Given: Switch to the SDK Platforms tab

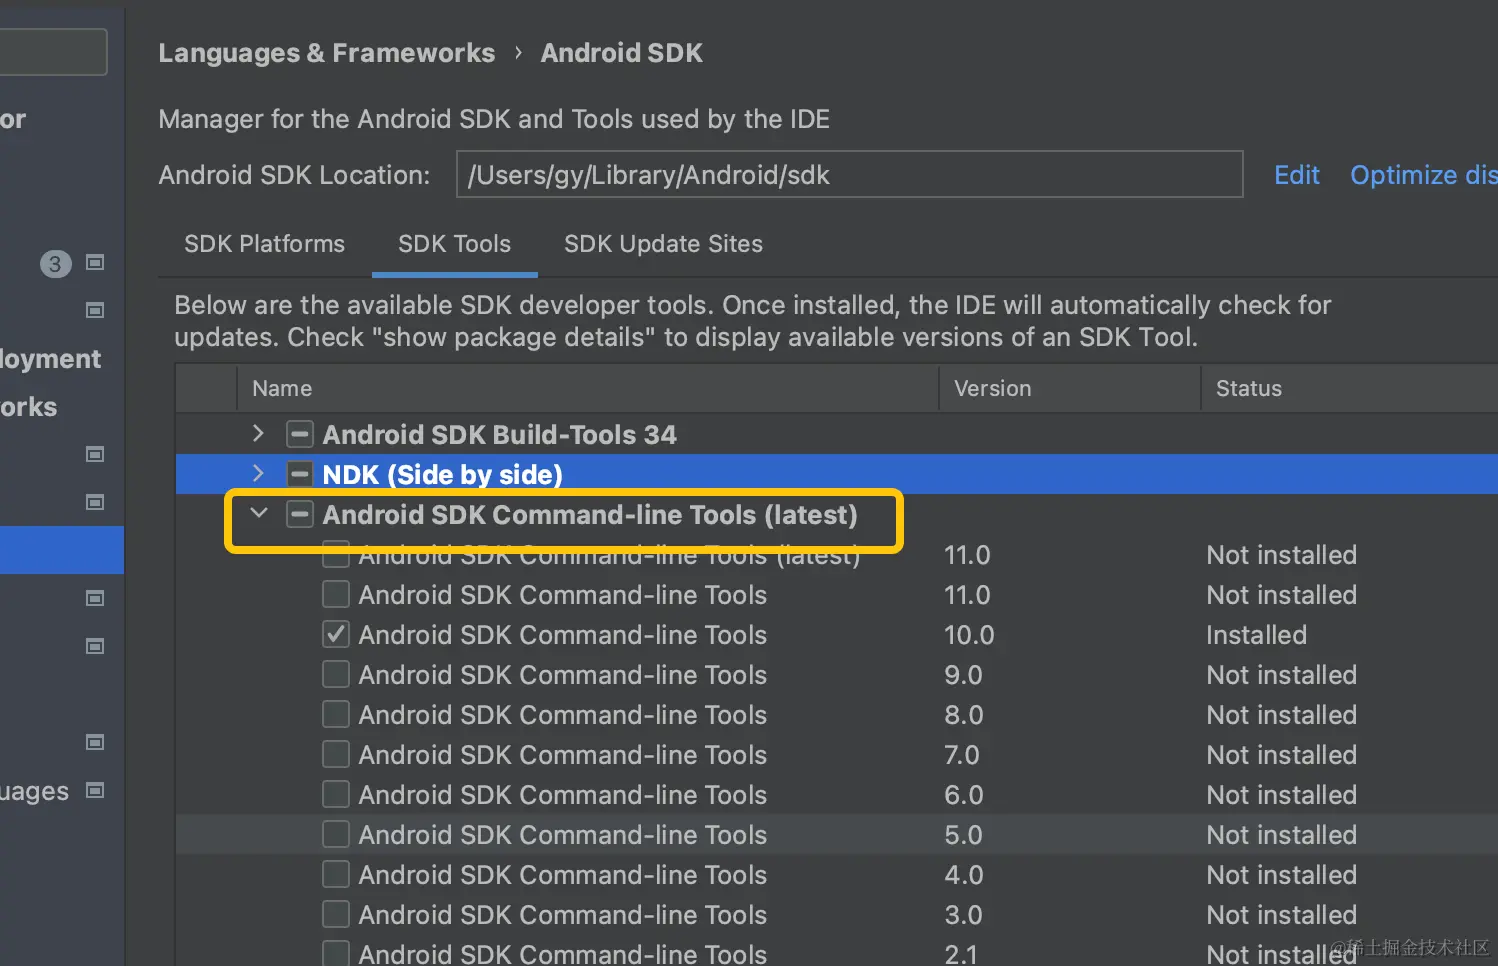Looking at the screenshot, I should [x=264, y=244].
